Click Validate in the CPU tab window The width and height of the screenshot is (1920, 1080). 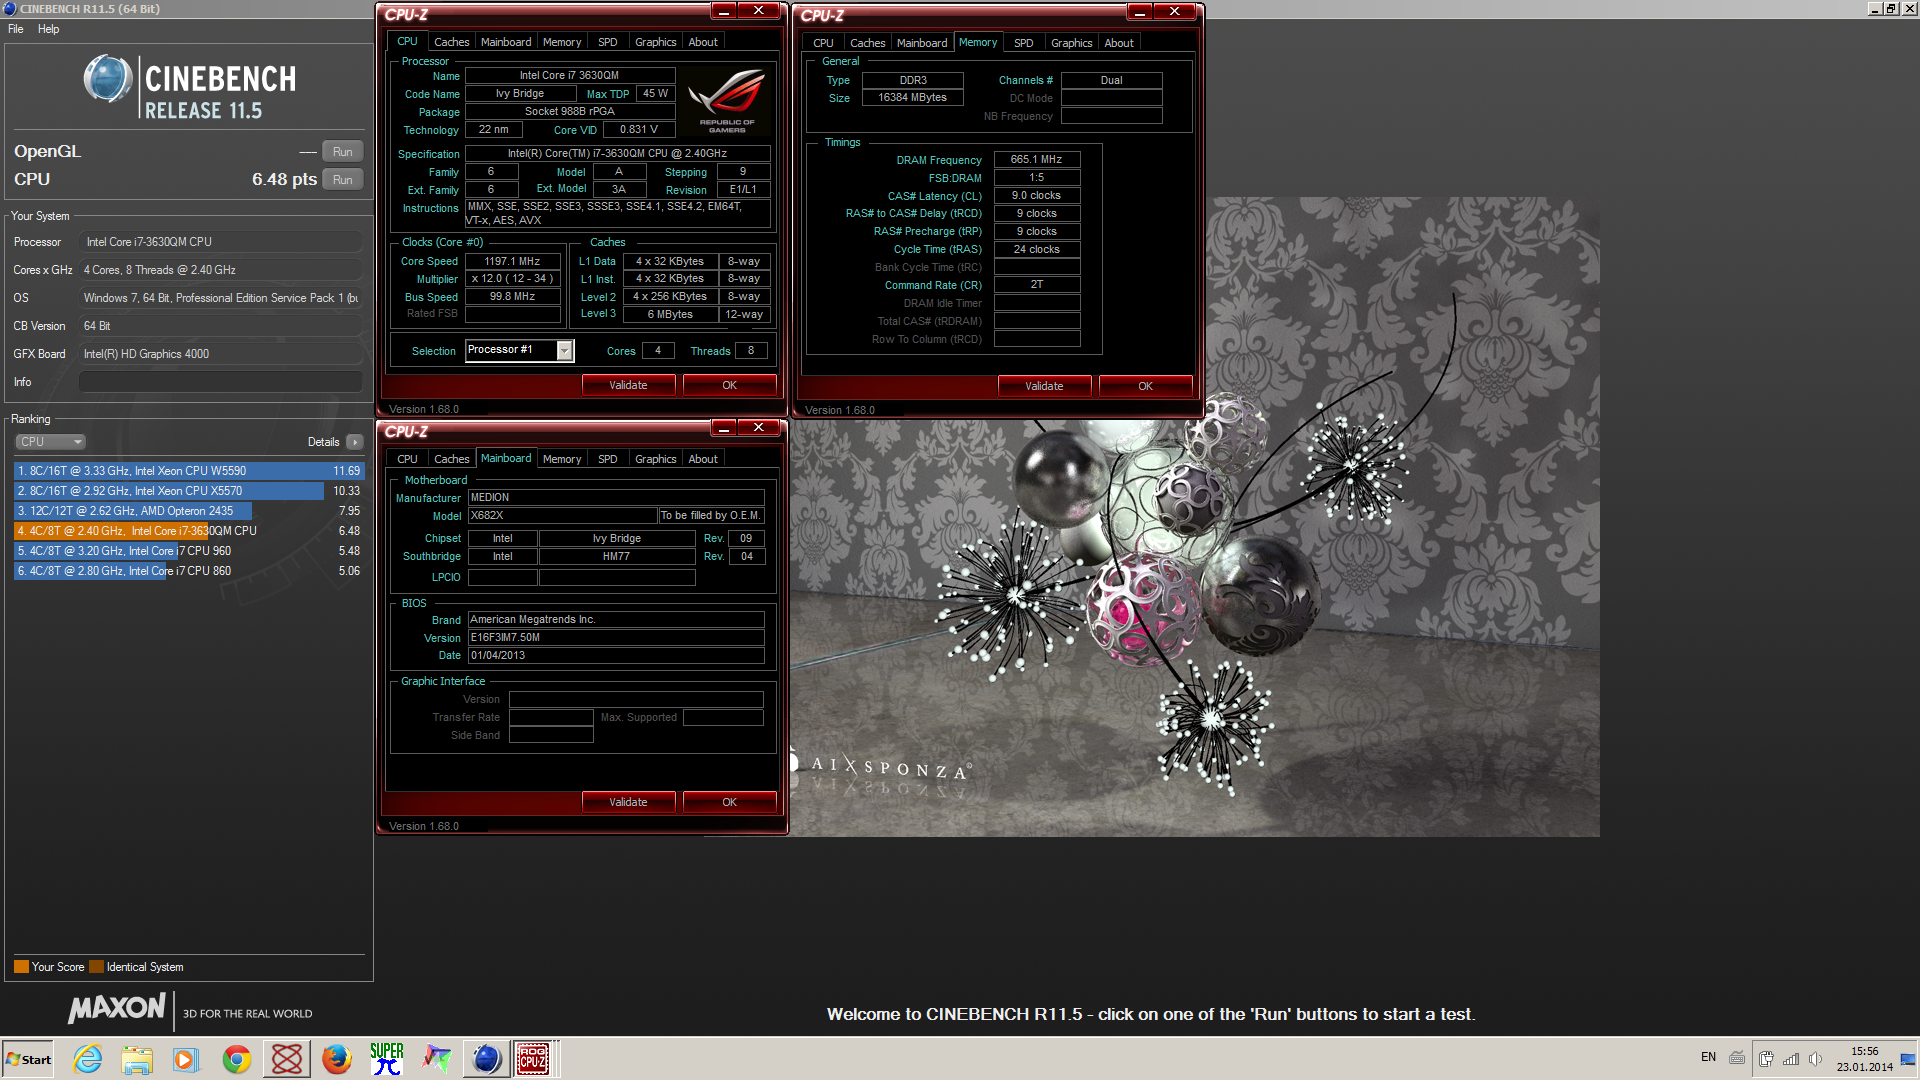coord(629,385)
